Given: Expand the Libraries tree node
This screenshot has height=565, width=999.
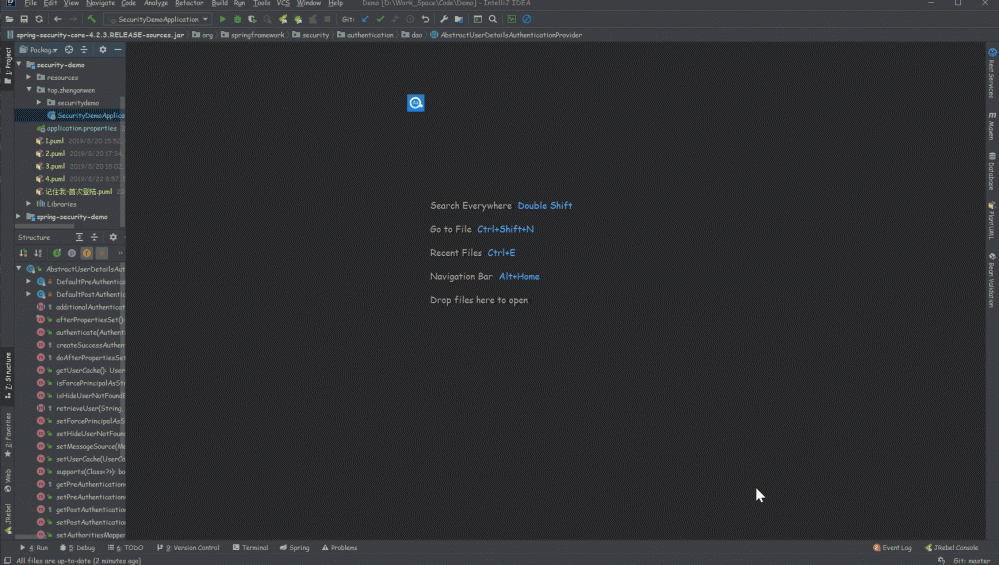Looking at the screenshot, I should pyautogui.click(x=30, y=204).
